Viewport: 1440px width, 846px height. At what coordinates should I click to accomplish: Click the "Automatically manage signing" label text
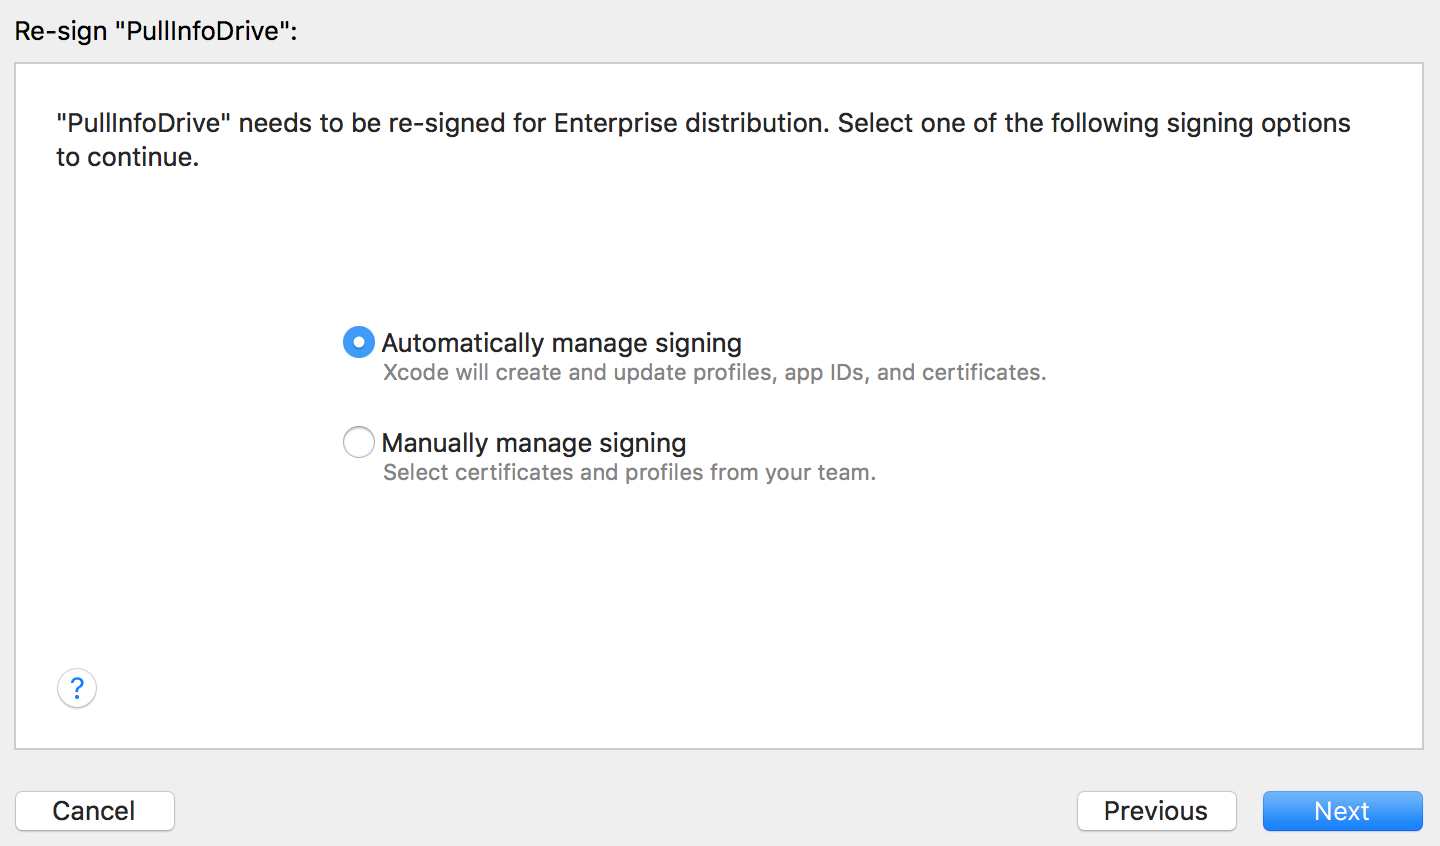tap(562, 343)
